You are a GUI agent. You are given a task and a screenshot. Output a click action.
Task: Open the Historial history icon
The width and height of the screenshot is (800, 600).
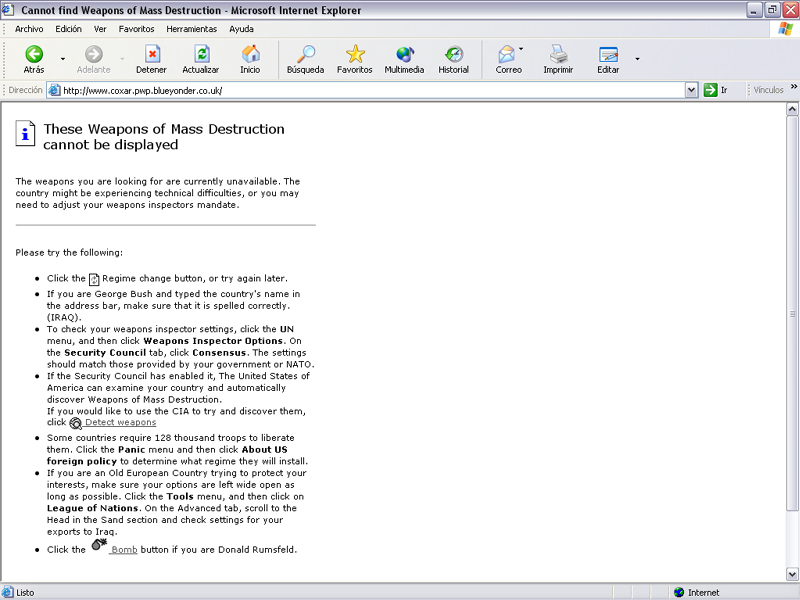tap(453, 55)
